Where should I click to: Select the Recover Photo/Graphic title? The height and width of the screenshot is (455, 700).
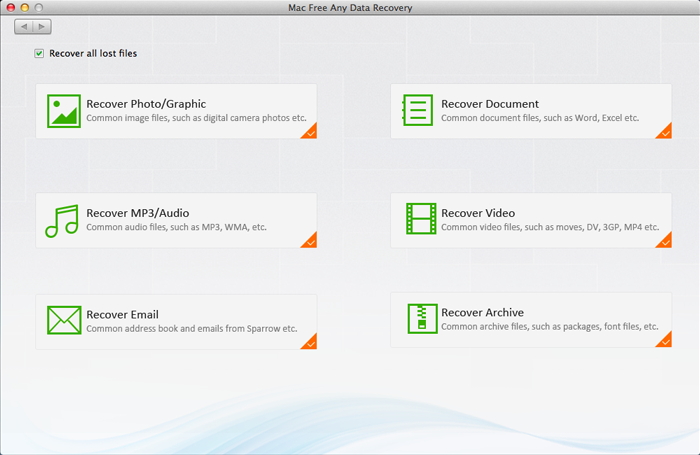(x=146, y=104)
